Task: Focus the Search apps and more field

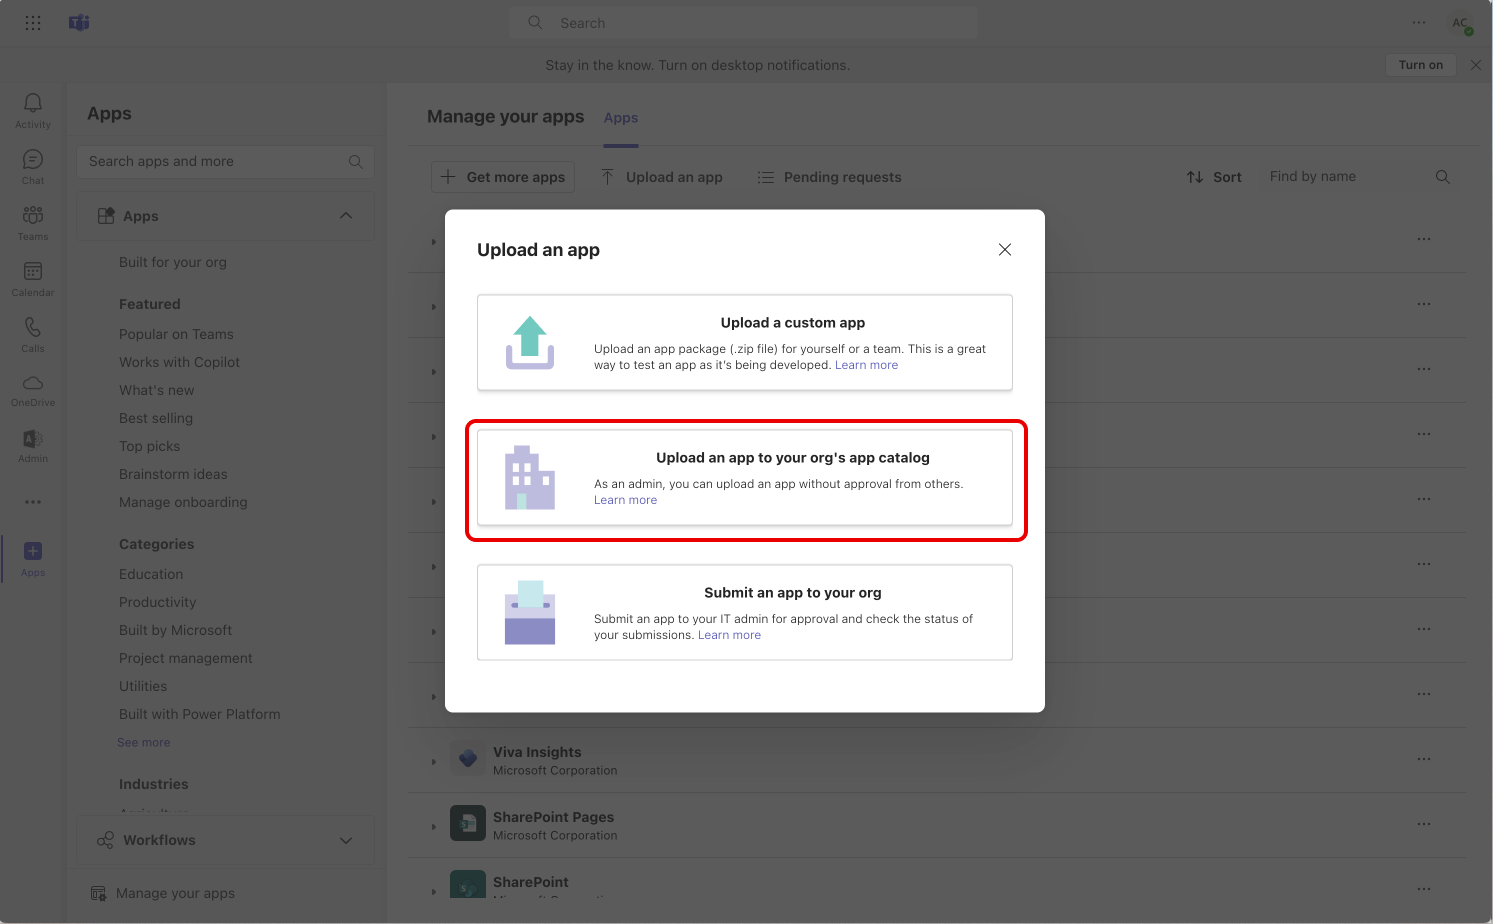Action: pos(226,162)
